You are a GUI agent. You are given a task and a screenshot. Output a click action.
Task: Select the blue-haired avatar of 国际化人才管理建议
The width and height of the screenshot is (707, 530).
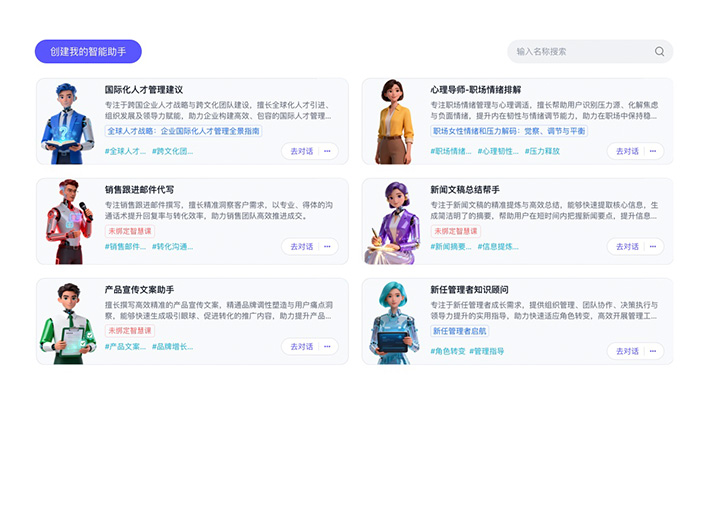[67, 123]
